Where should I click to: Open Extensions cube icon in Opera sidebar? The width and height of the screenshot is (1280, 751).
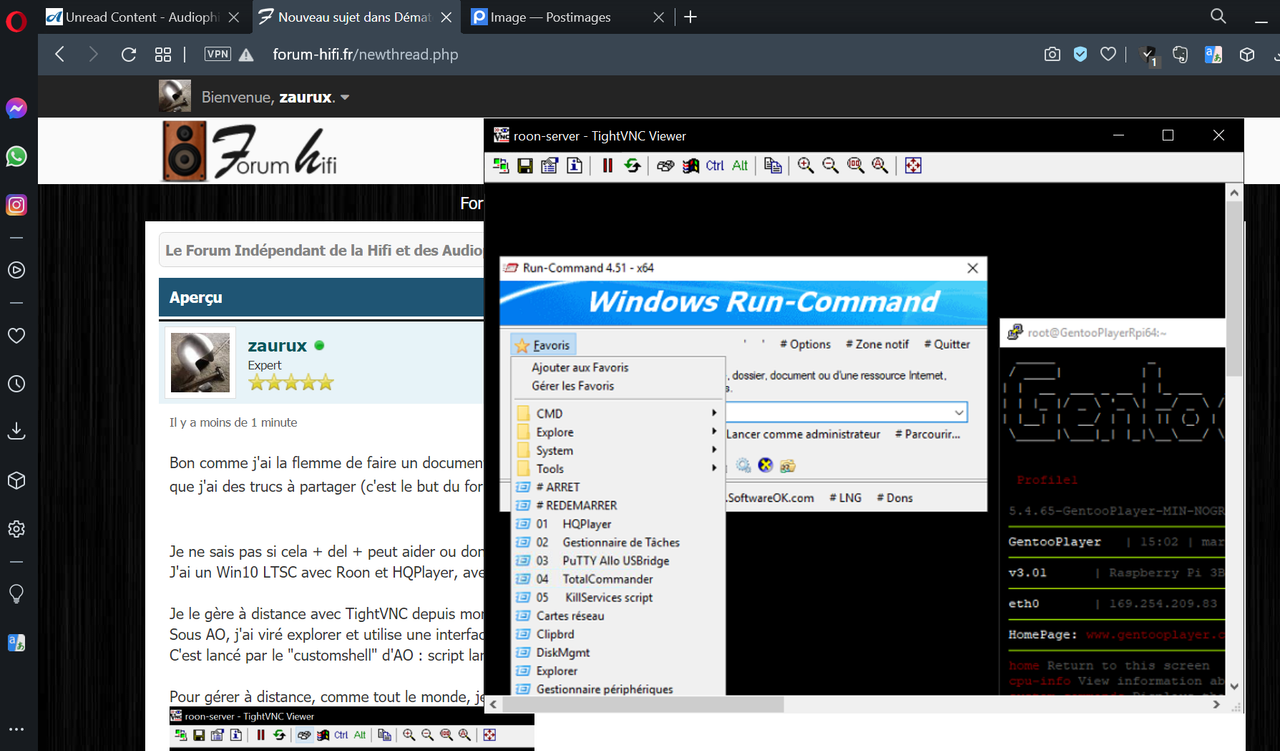16,481
